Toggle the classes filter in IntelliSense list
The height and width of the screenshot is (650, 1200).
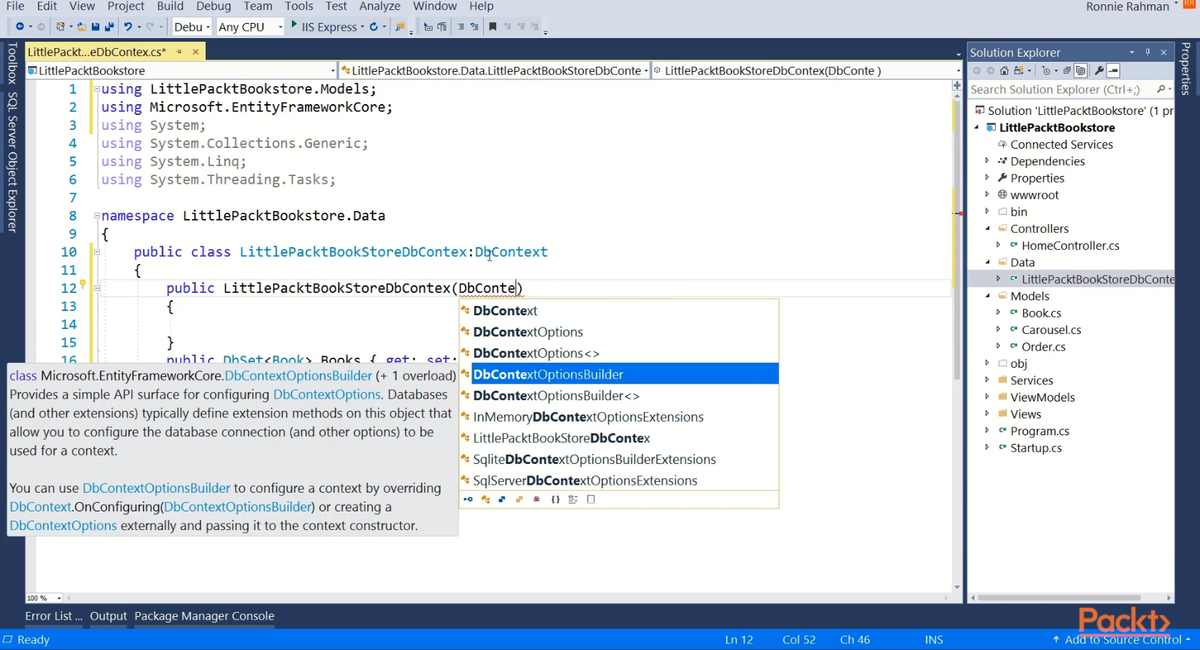pos(485,499)
